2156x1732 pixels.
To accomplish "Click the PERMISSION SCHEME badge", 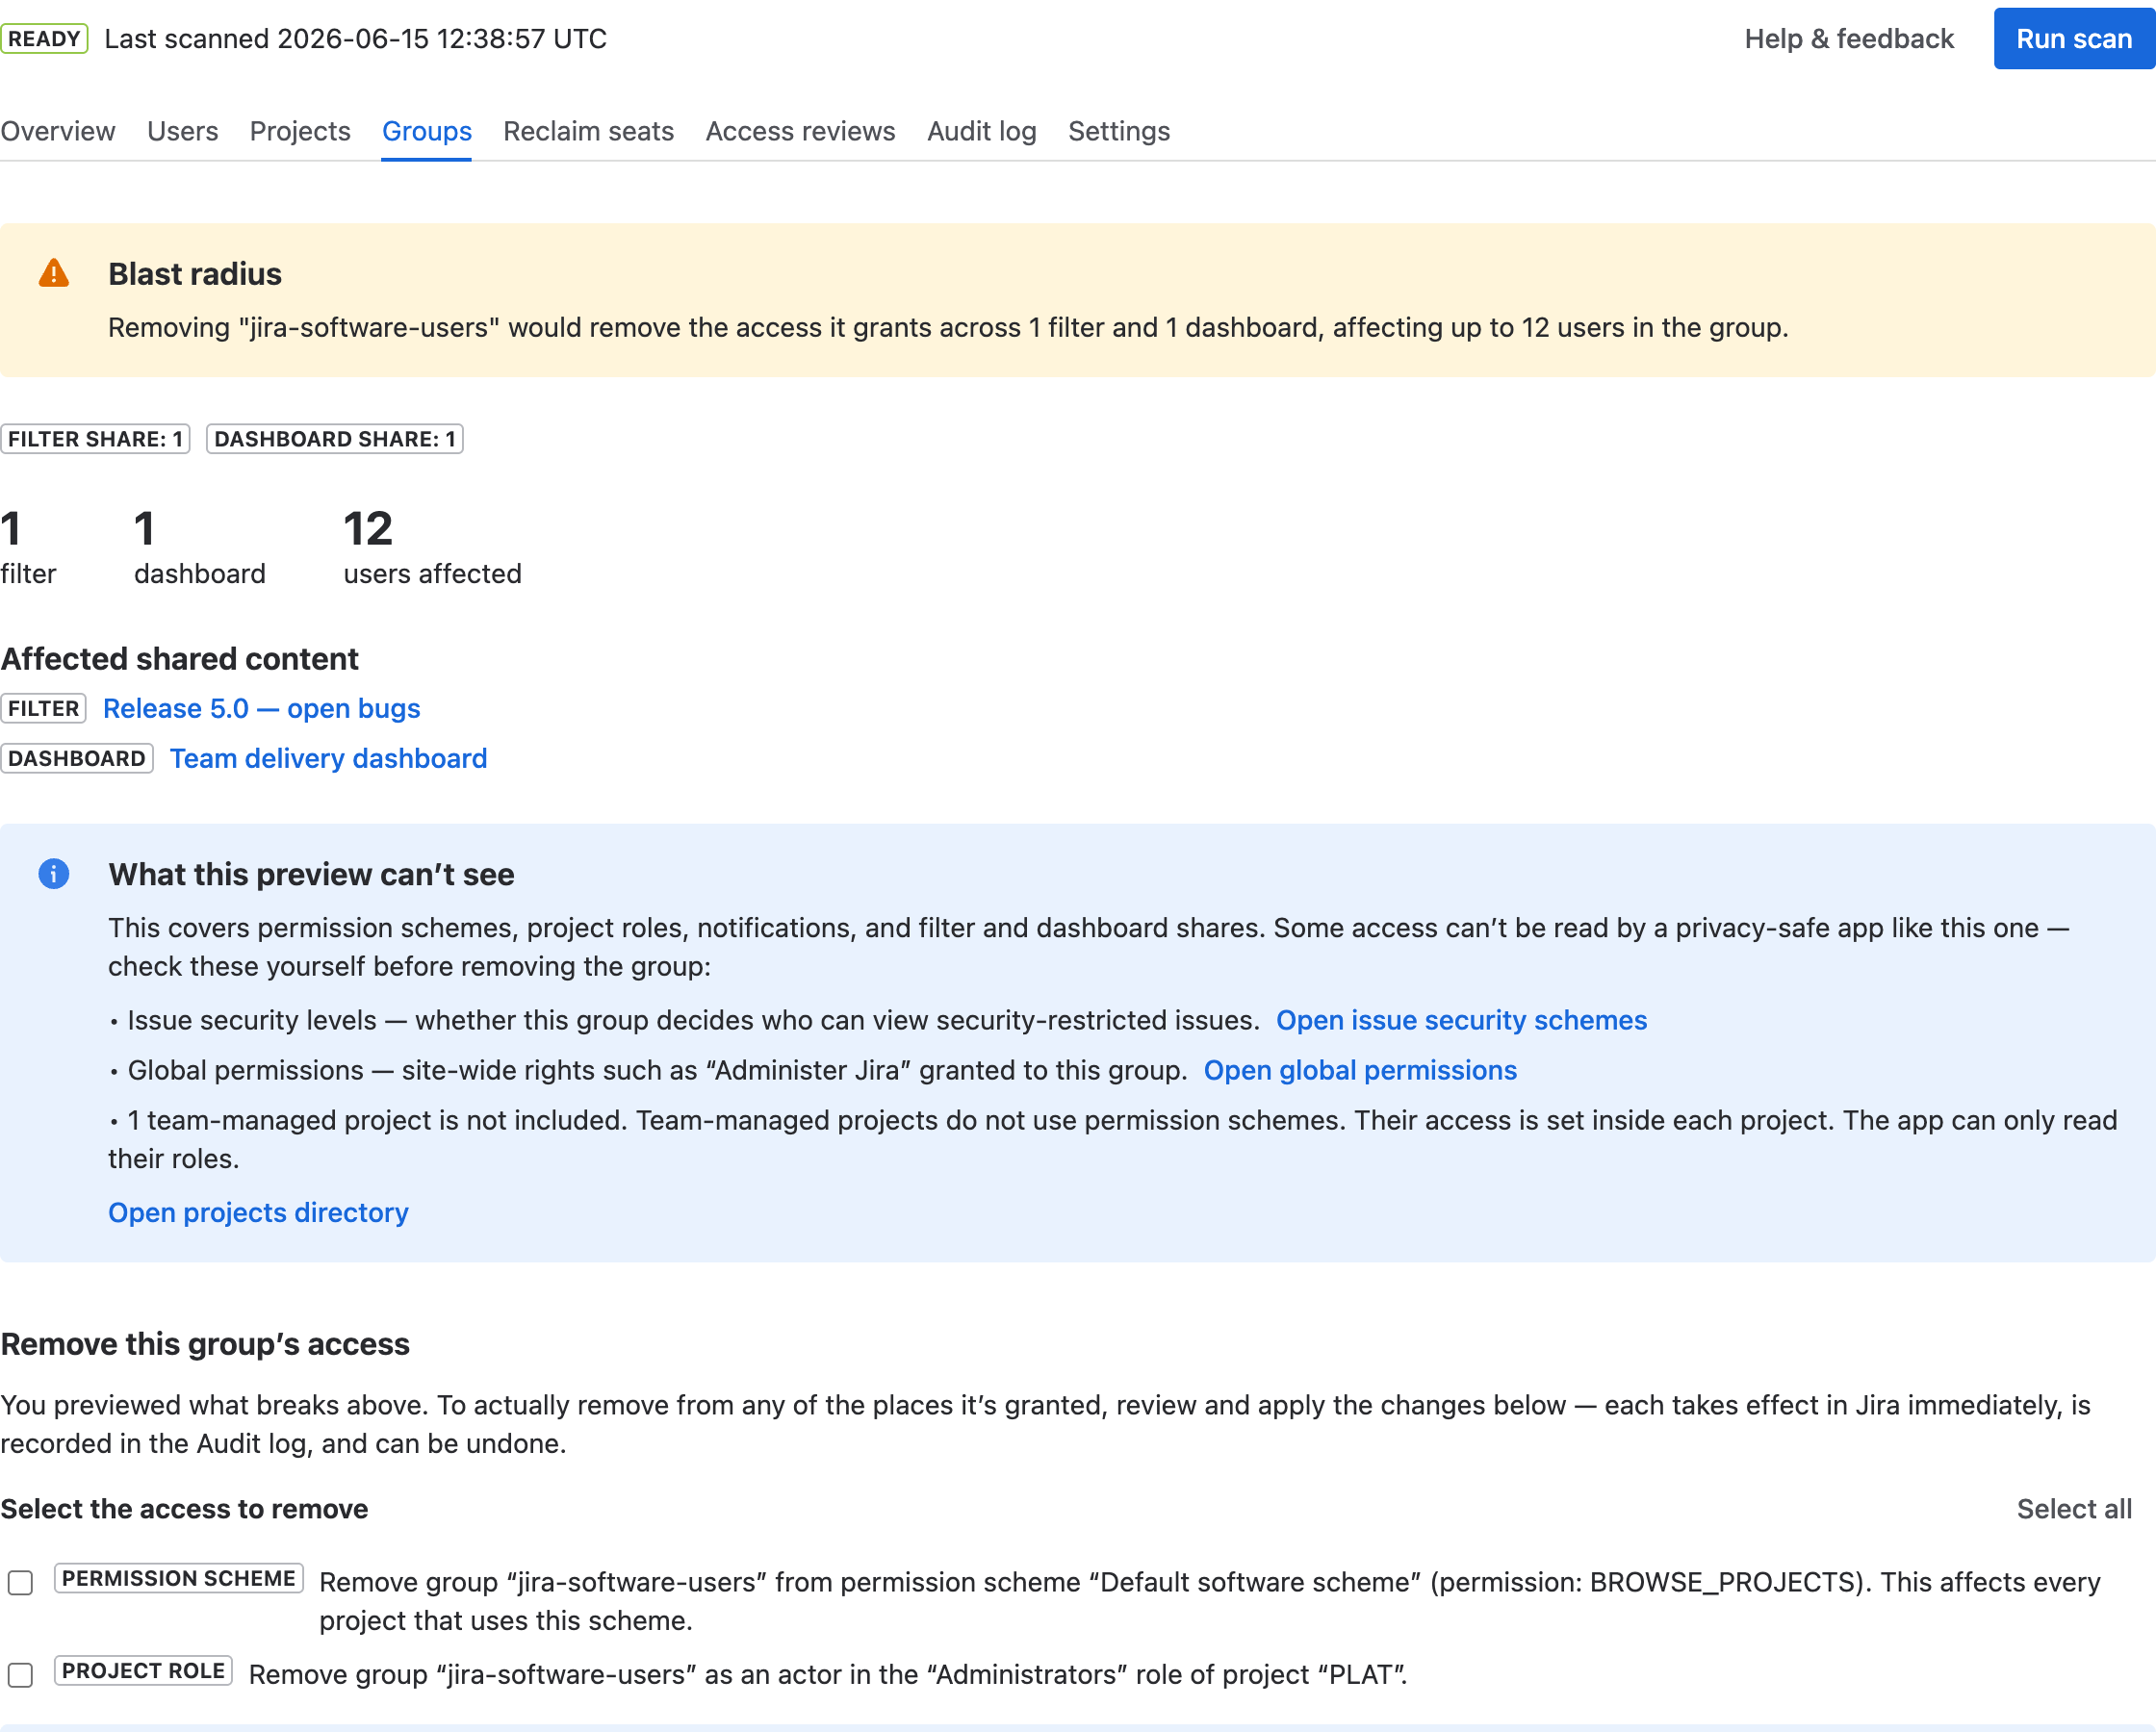I will [179, 1579].
